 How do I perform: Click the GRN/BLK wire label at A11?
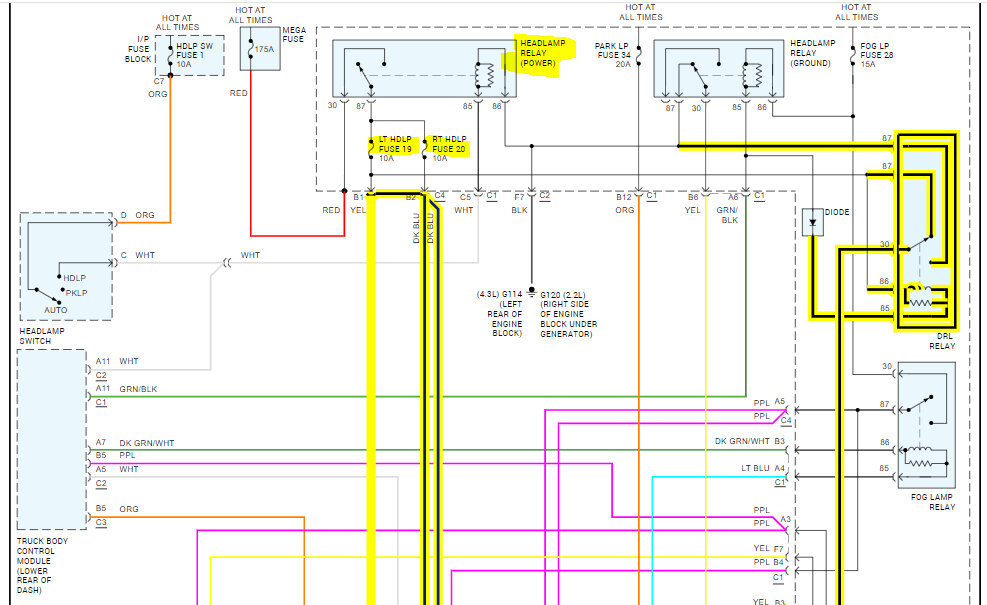click(138, 389)
